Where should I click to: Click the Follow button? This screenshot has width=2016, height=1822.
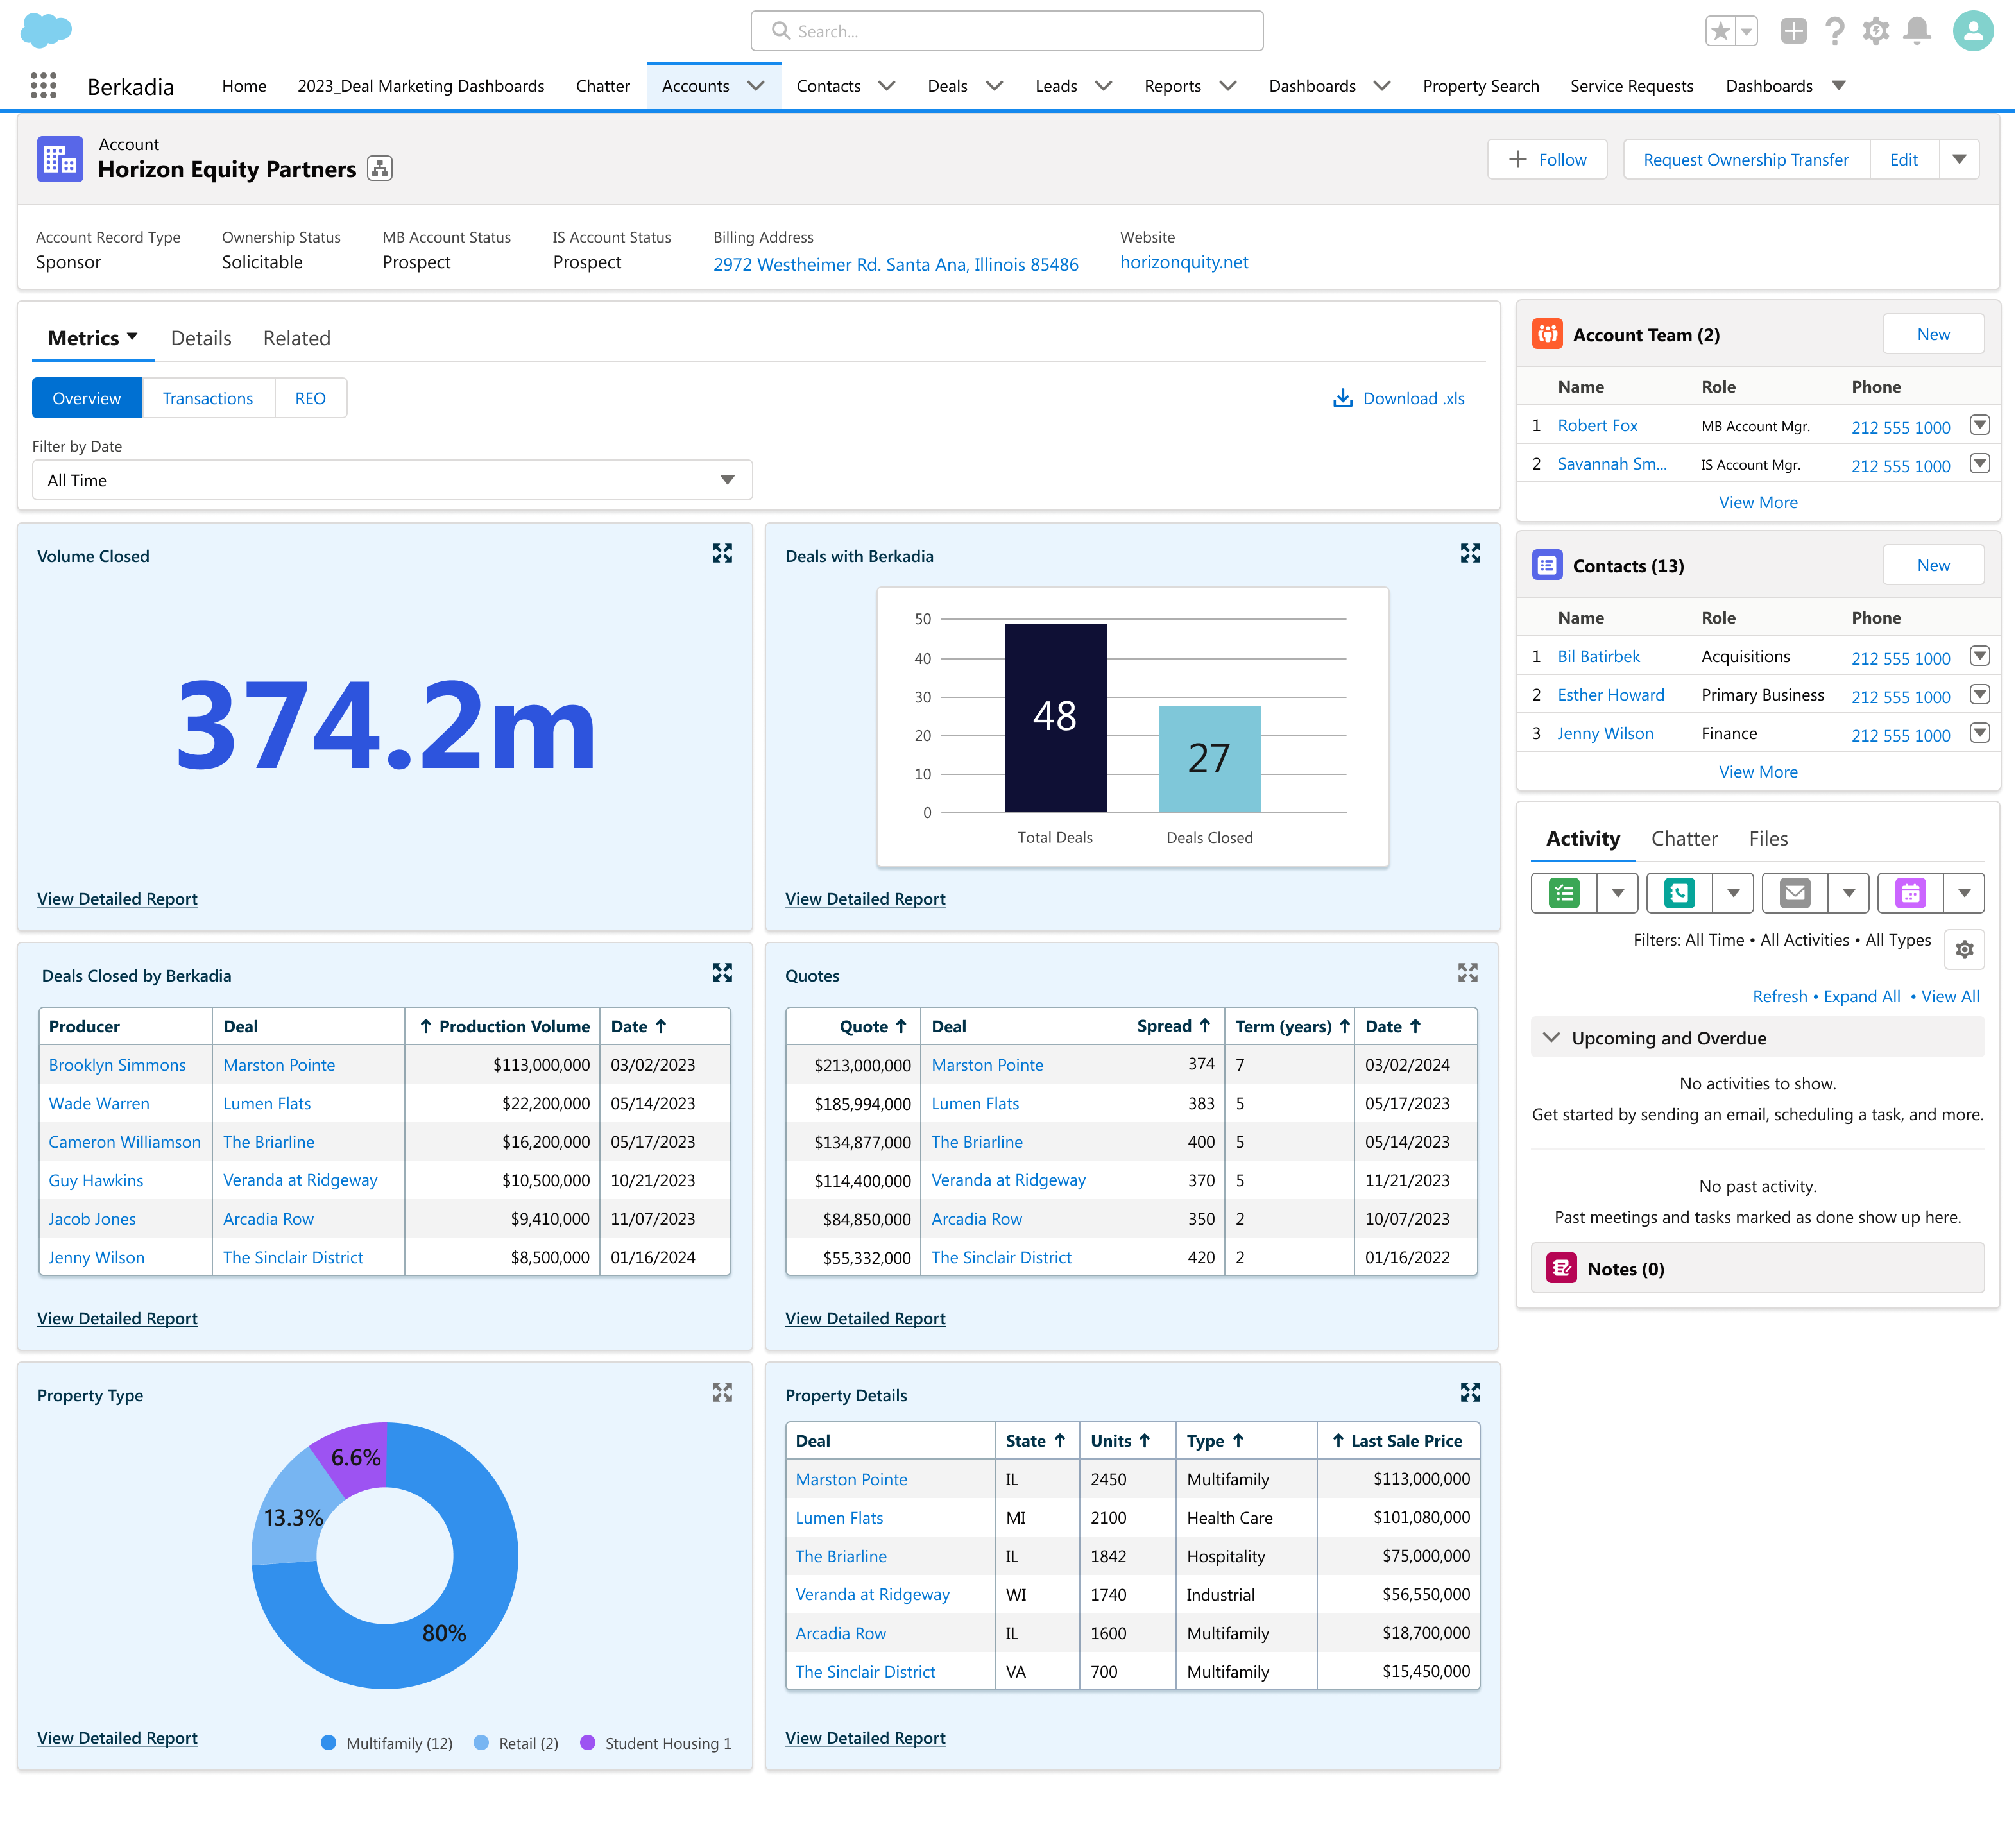pyautogui.click(x=1547, y=159)
